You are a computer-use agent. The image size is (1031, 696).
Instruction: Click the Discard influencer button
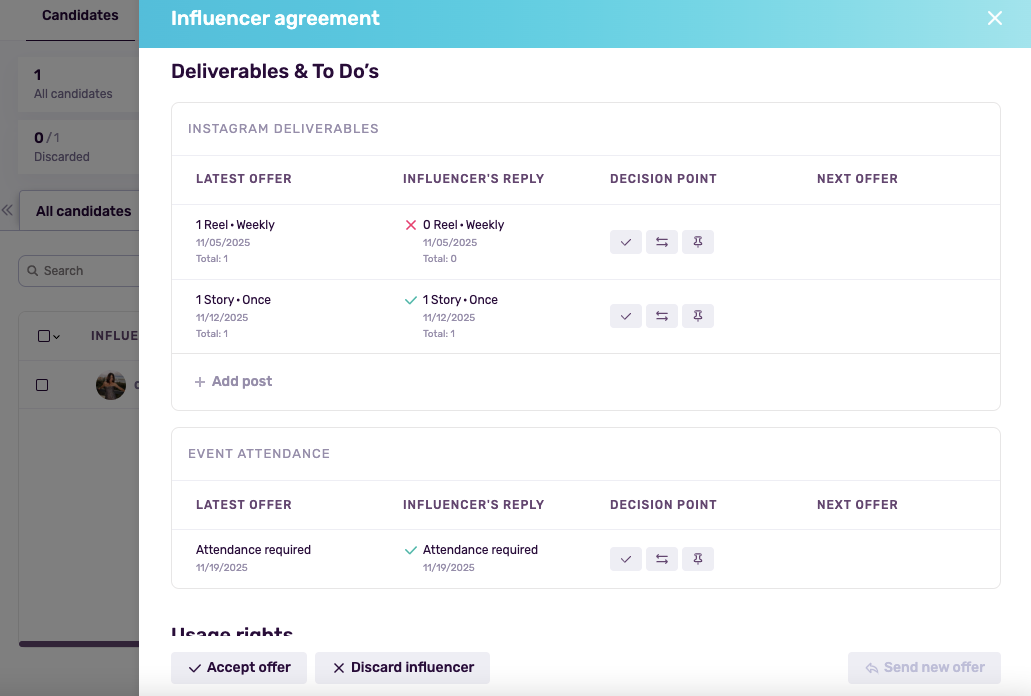coord(402,668)
